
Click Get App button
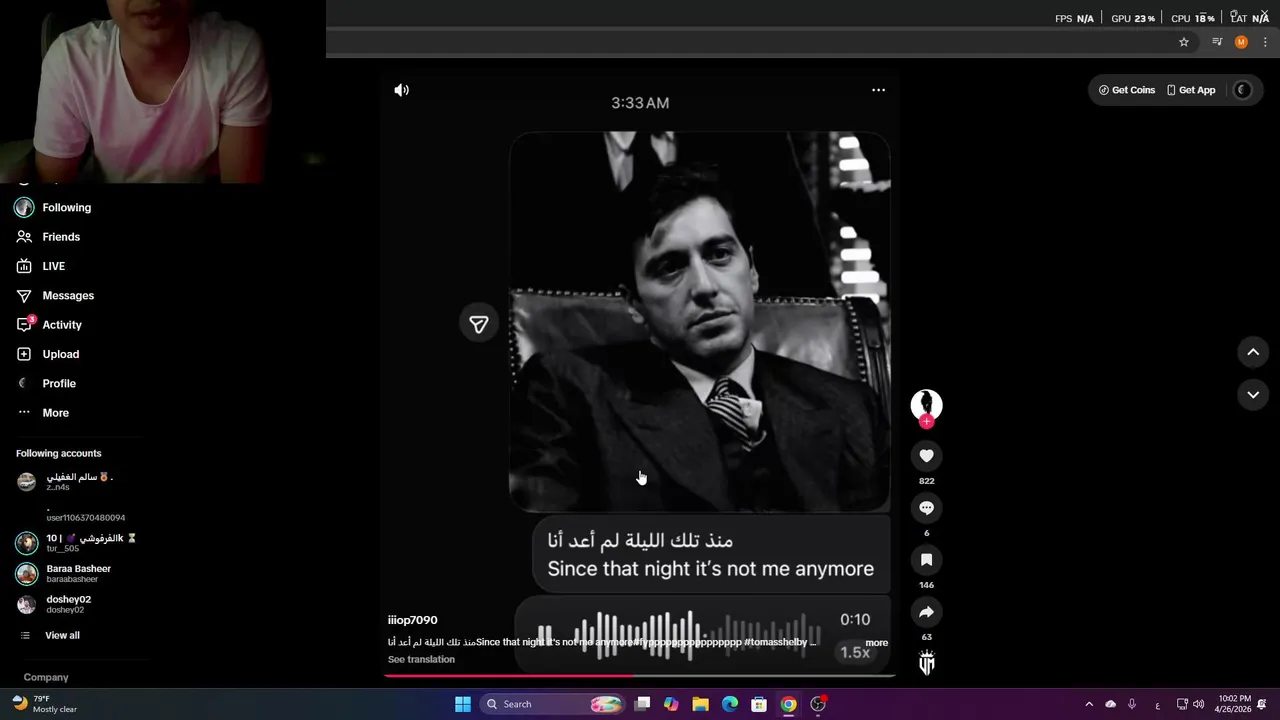(1191, 90)
